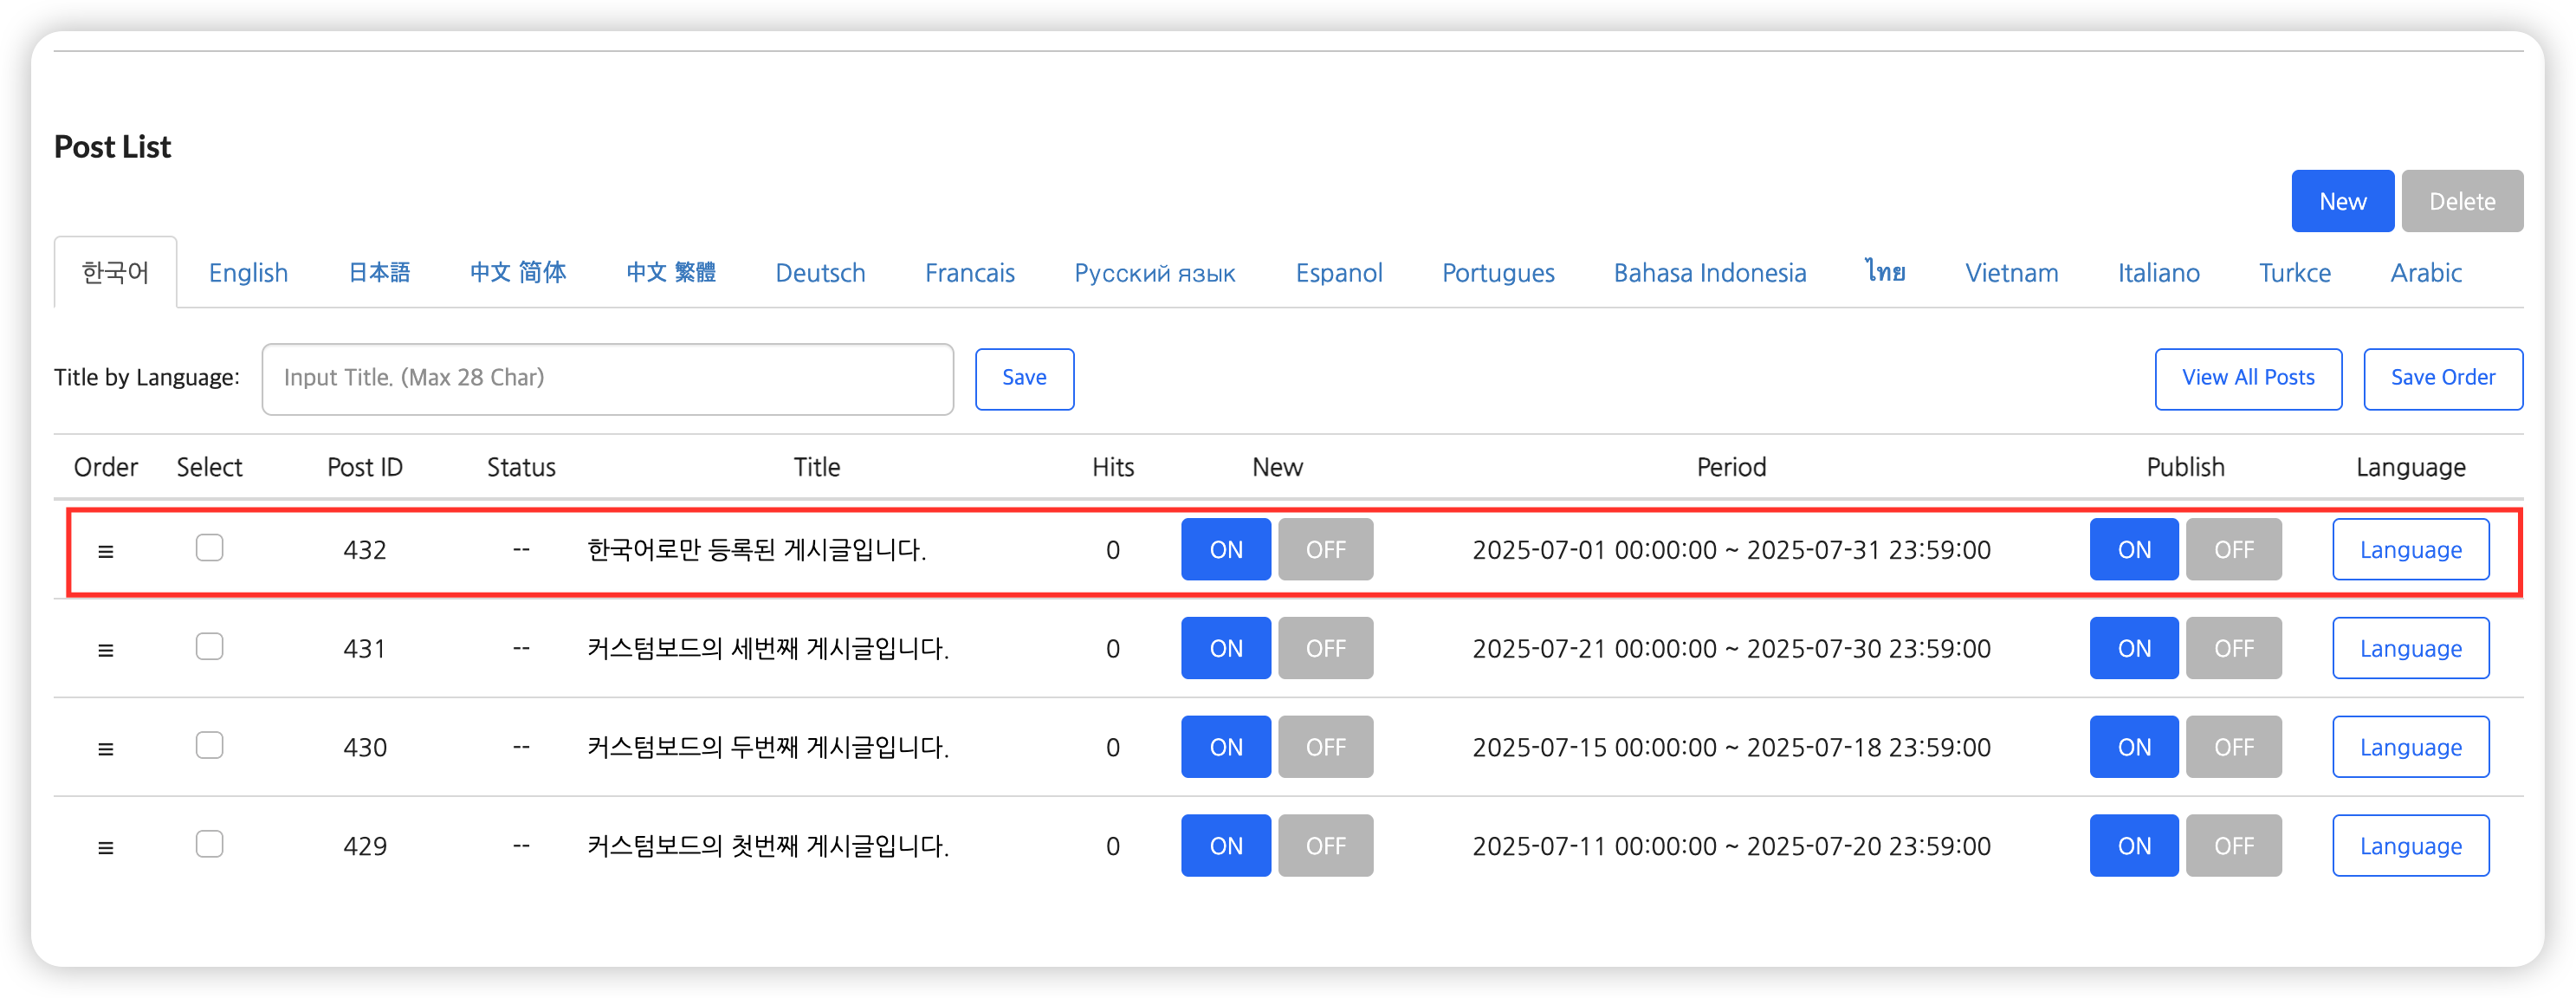The image size is (2576, 998).
Task: Turn New OFF for post 432
Action: click(1325, 550)
